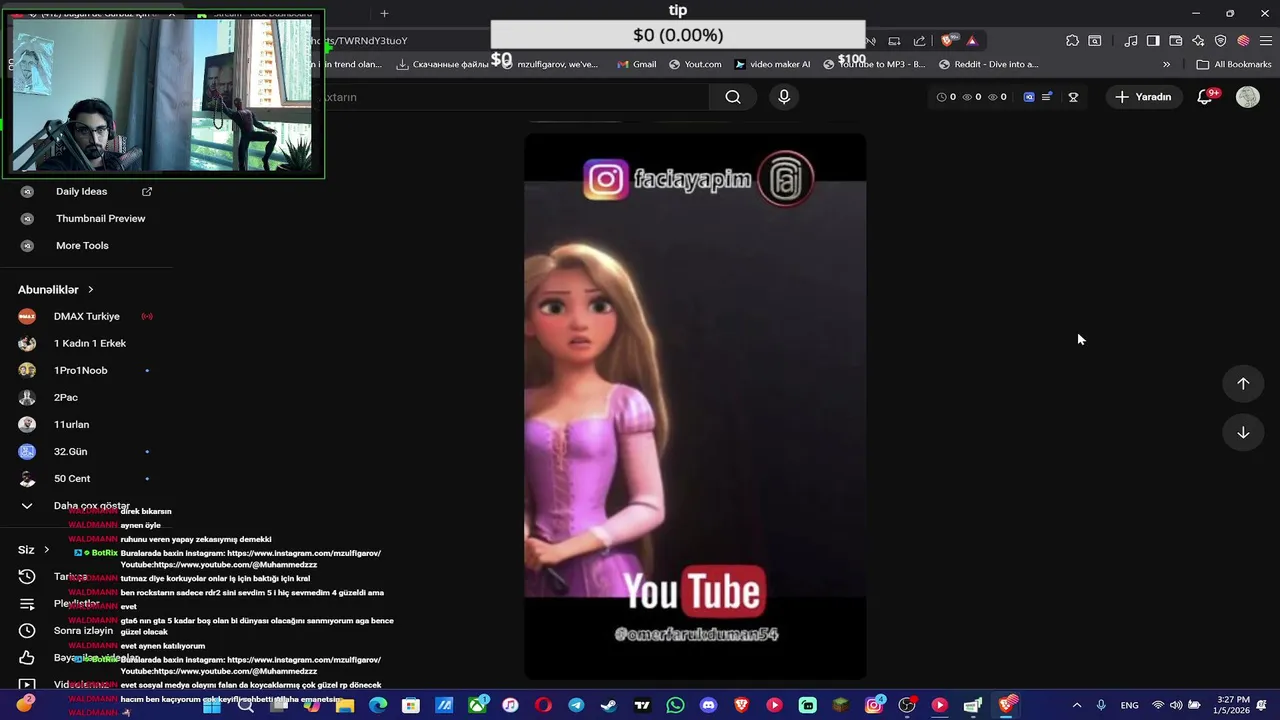Click the Yaradın create button
The height and width of the screenshot is (720, 1280).
pyautogui.click(x=1143, y=97)
